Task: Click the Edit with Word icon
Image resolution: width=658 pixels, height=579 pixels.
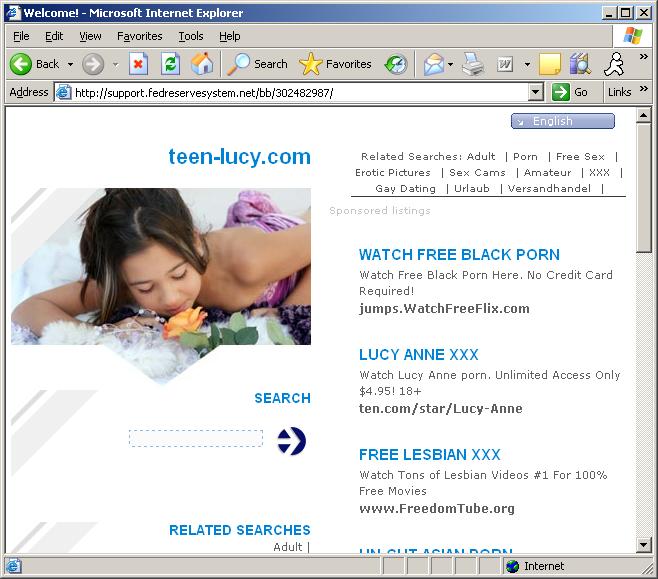Action: click(505, 64)
